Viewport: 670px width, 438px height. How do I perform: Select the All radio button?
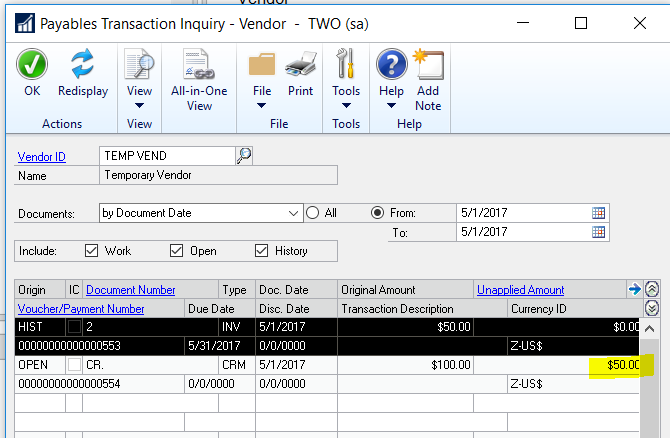(x=313, y=213)
